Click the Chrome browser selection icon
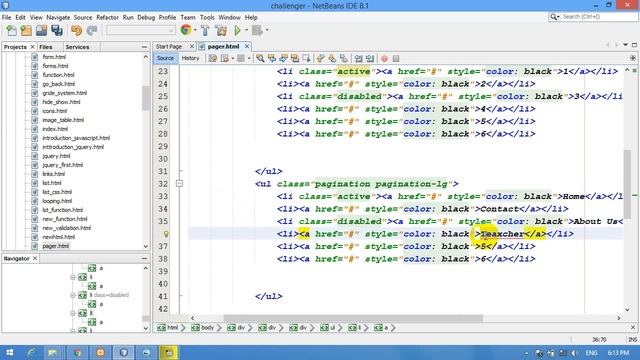The width and height of the screenshot is (640, 360). point(186,30)
